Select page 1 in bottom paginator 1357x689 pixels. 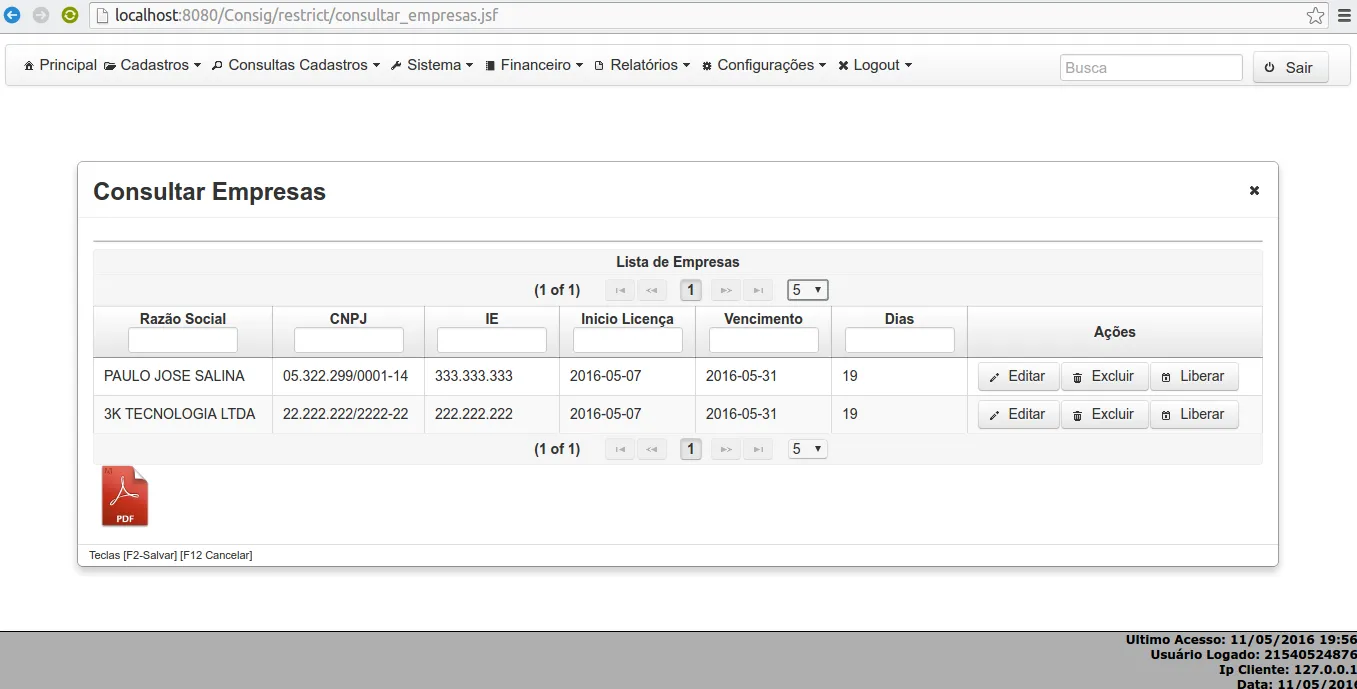coord(690,449)
